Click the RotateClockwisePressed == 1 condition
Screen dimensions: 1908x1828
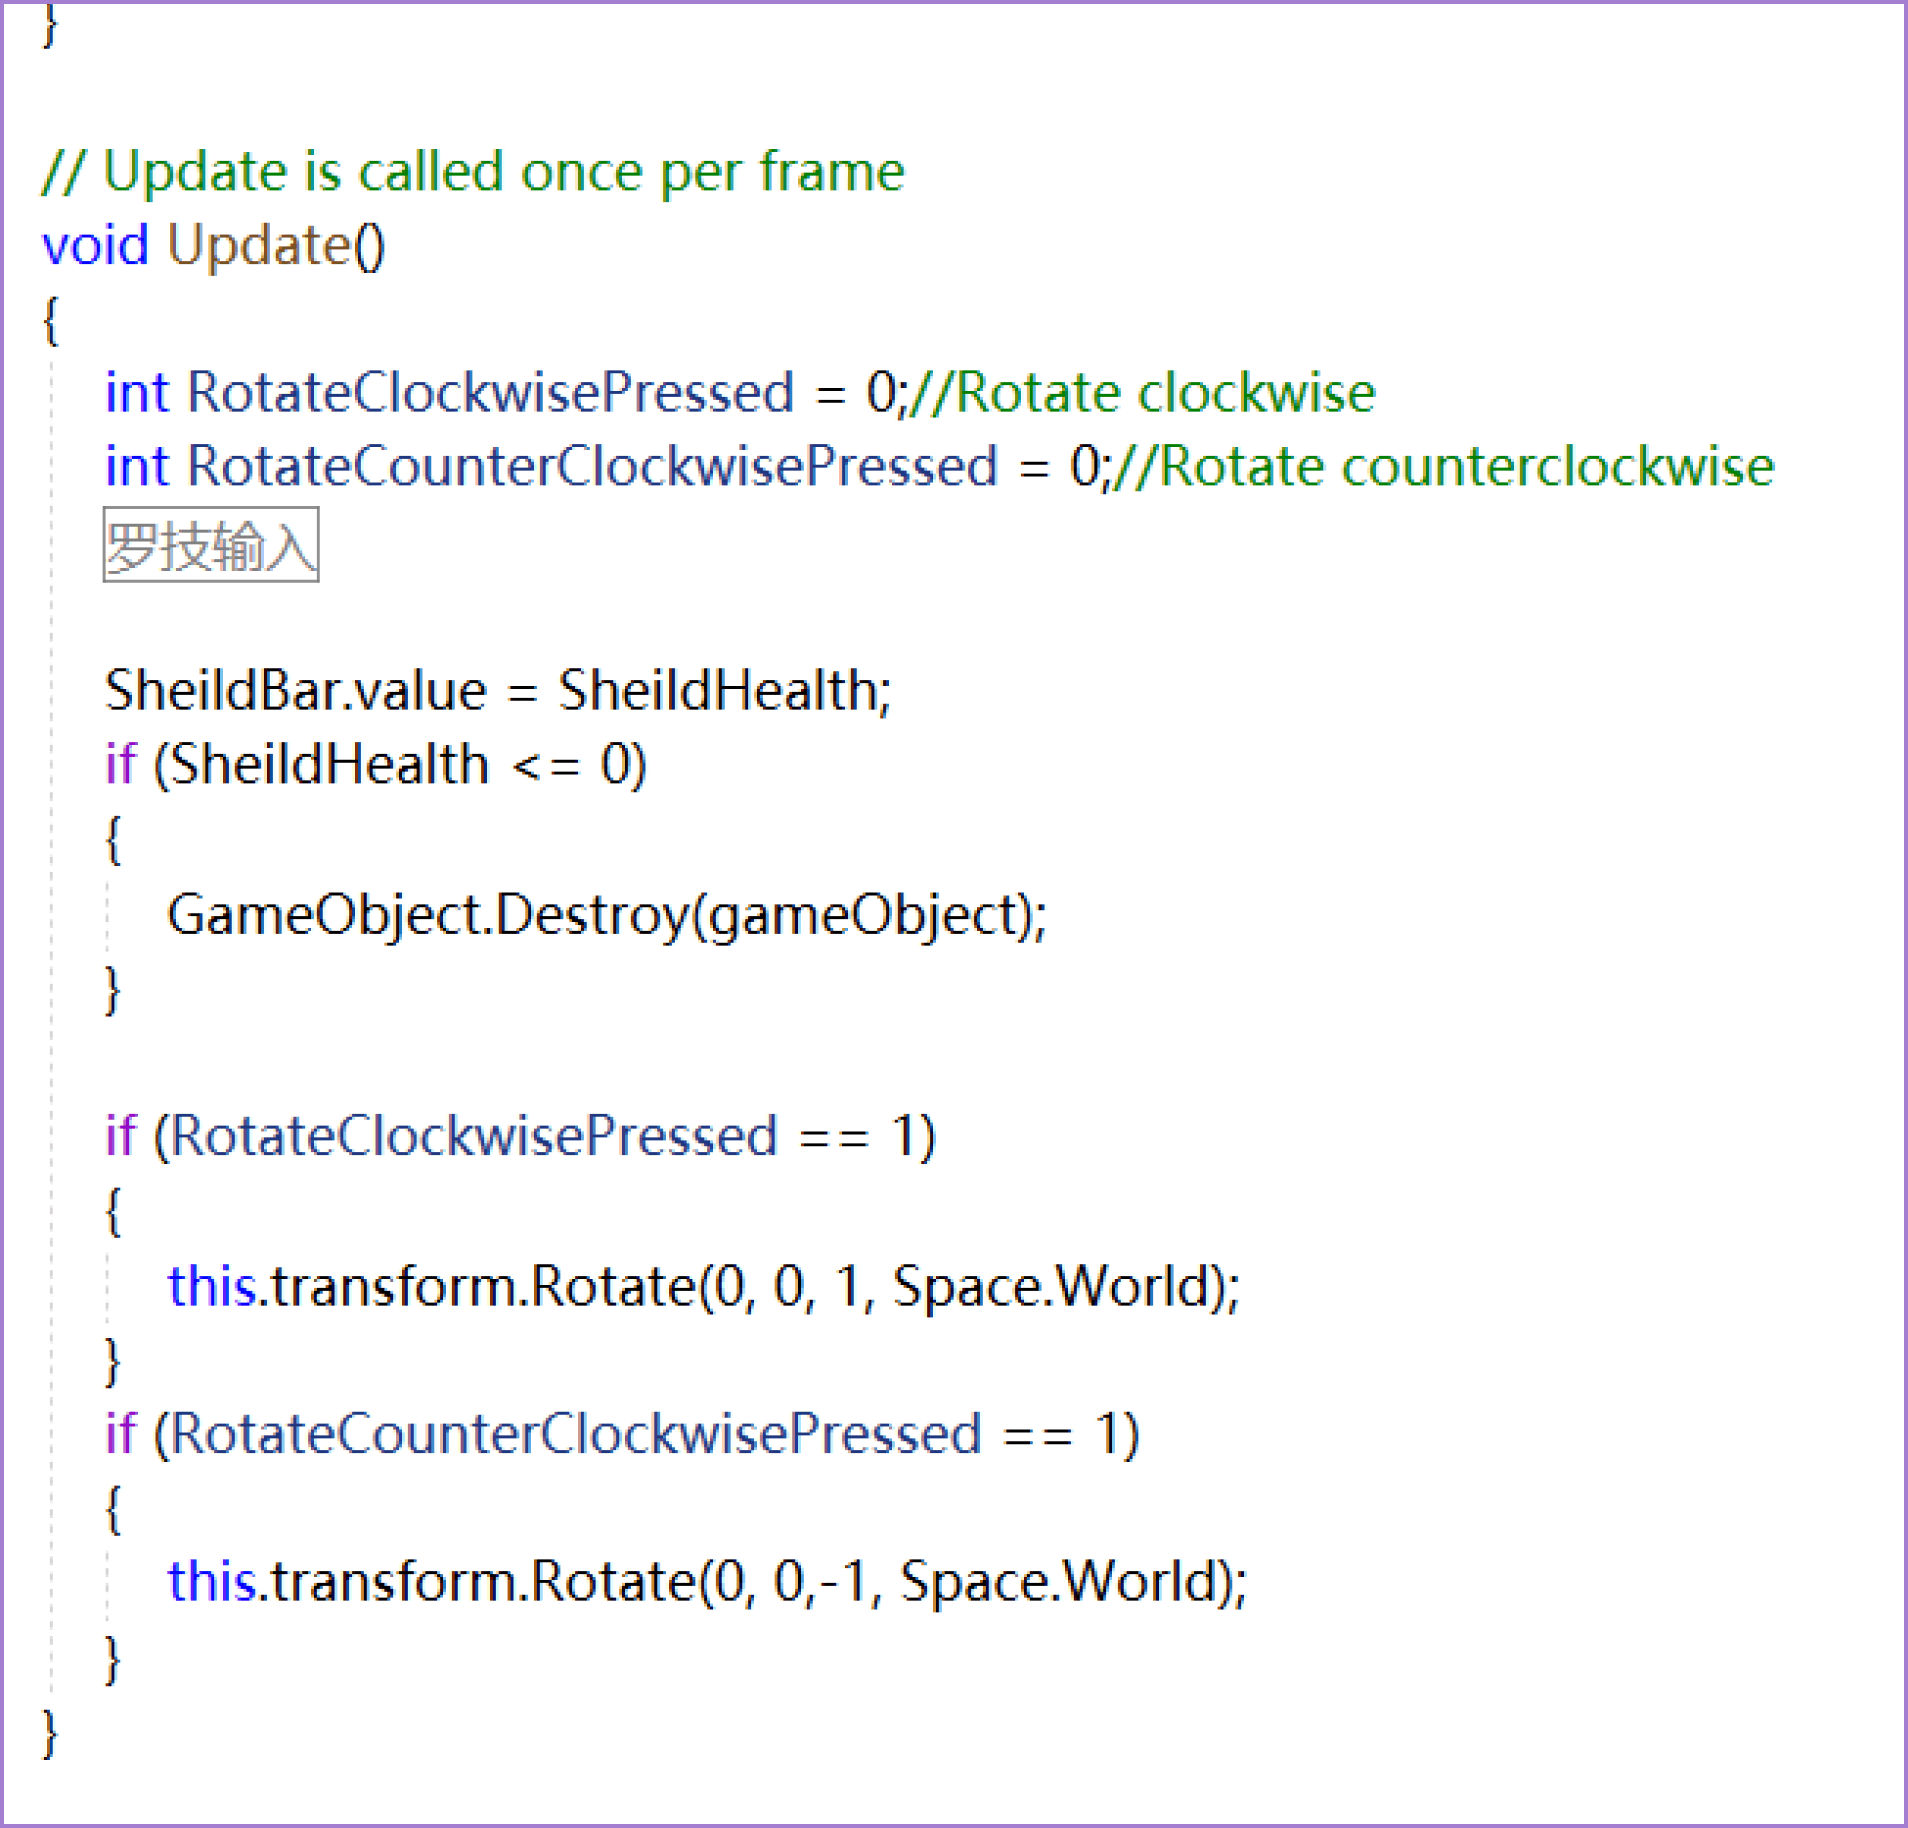[545, 1137]
